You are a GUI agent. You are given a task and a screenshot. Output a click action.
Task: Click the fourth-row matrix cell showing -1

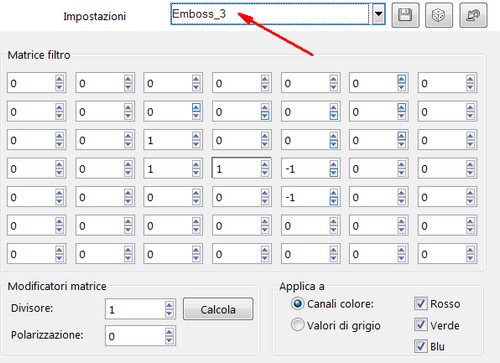coord(305,168)
